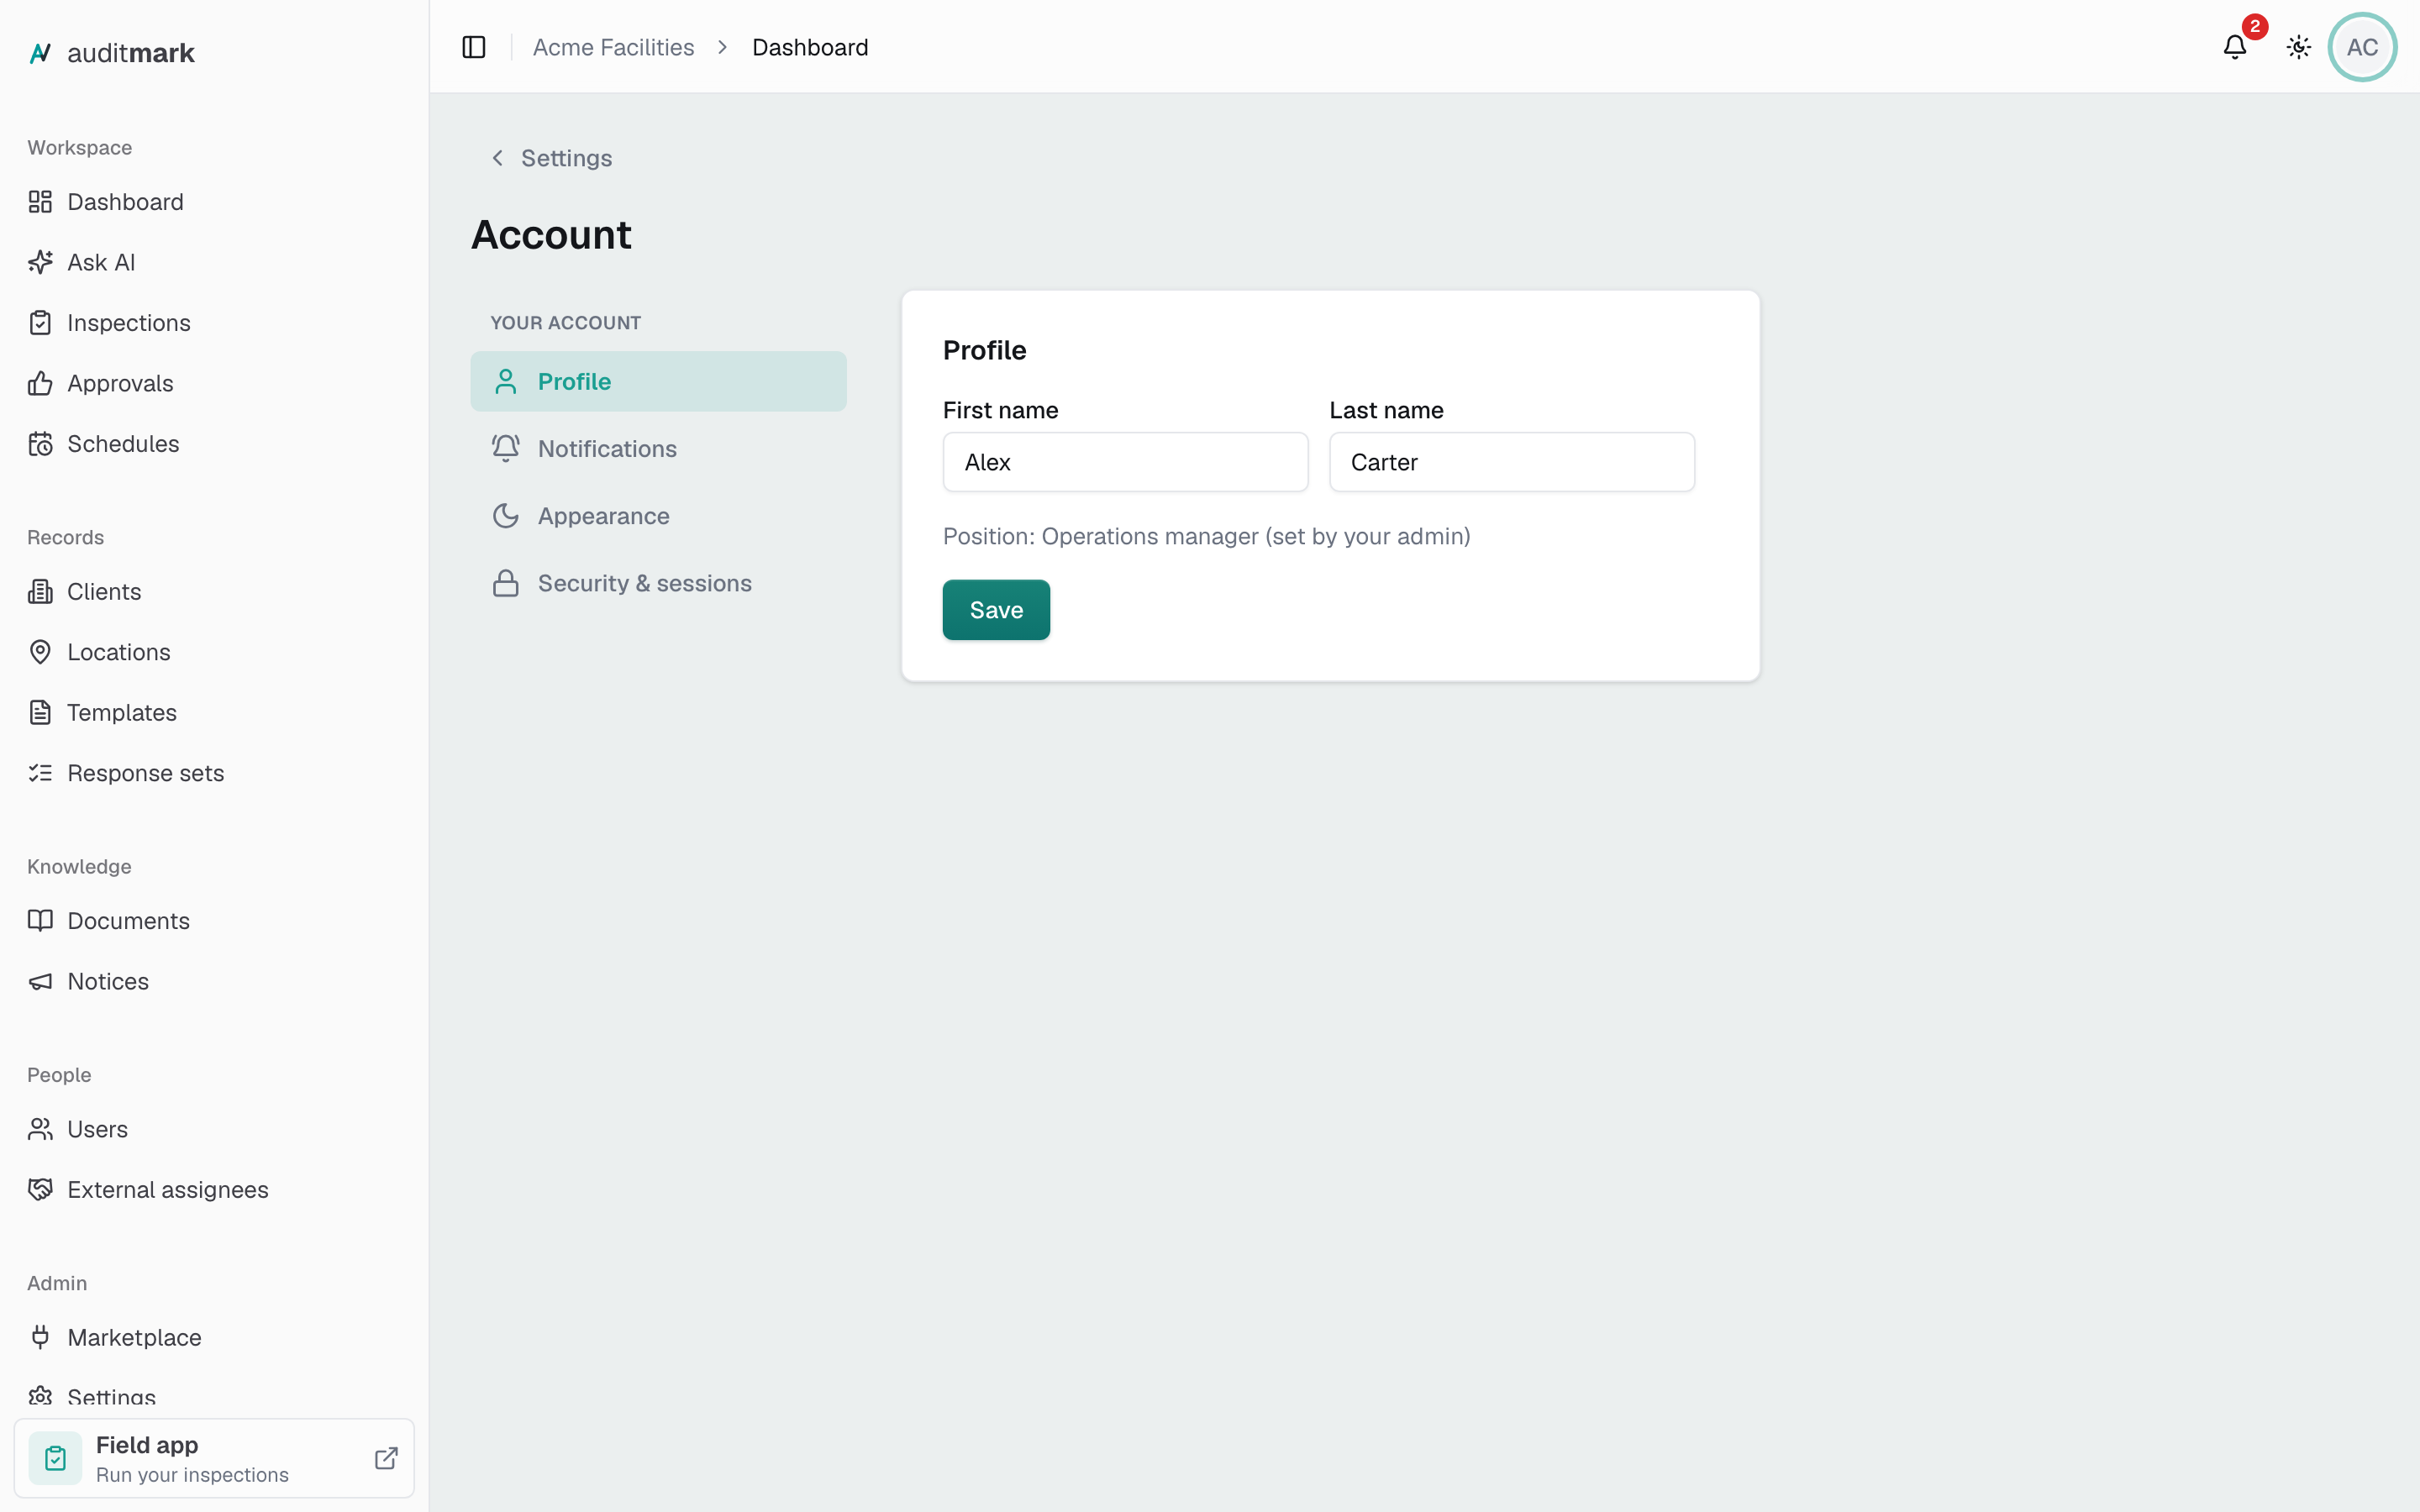The image size is (2420, 1512).
Task: Click the Security lock icon
Action: pos(506,583)
